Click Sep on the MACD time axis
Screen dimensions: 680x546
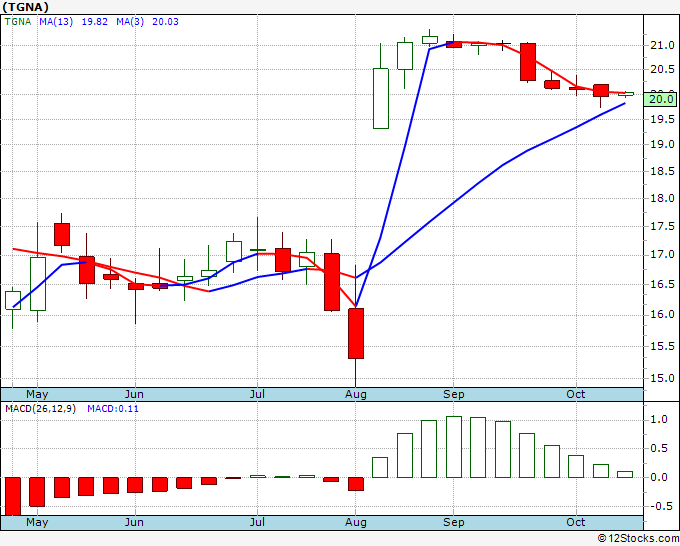[454, 523]
